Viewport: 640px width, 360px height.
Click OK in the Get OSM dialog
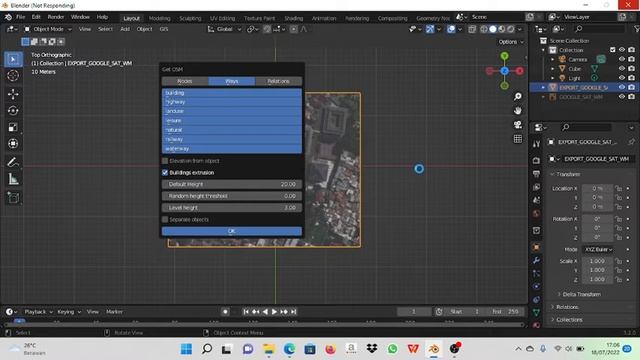pos(232,231)
